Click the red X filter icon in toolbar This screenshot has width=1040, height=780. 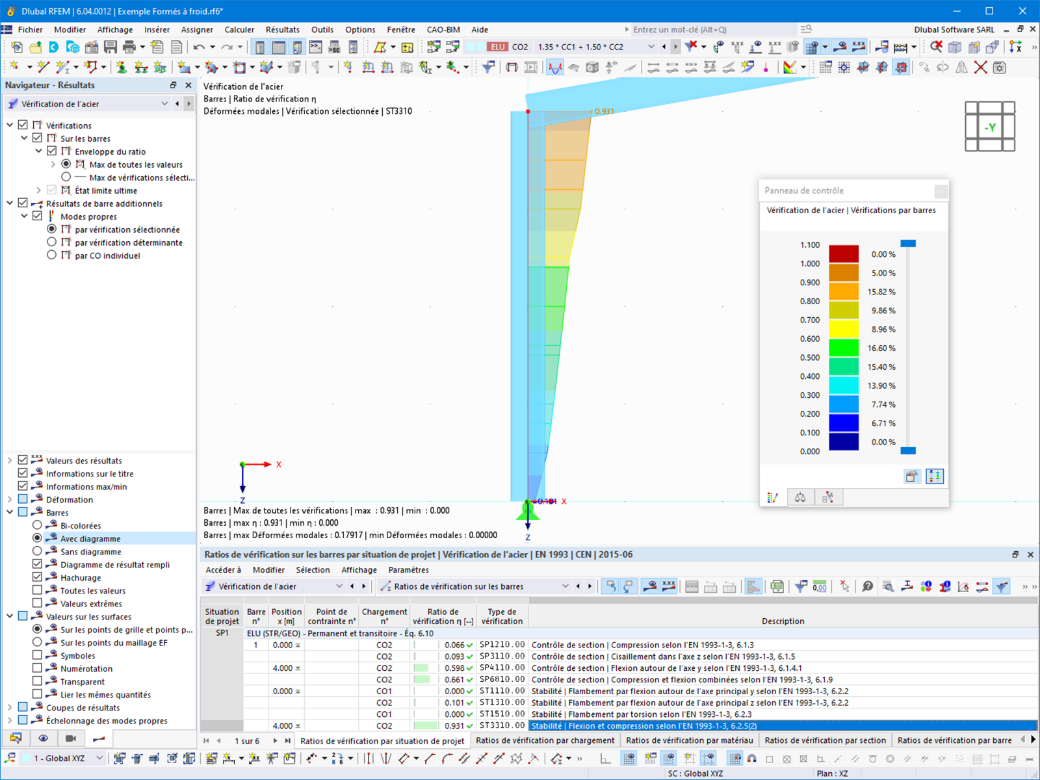(x=690, y=46)
